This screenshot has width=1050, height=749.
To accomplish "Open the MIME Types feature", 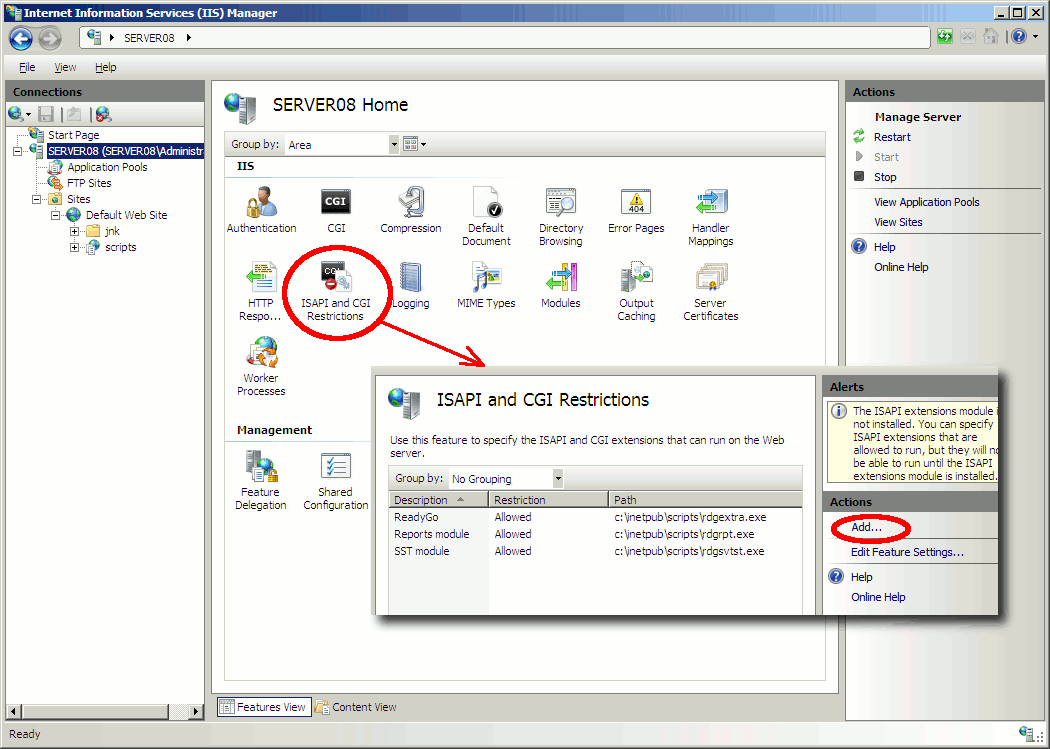I will [x=486, y=284].
